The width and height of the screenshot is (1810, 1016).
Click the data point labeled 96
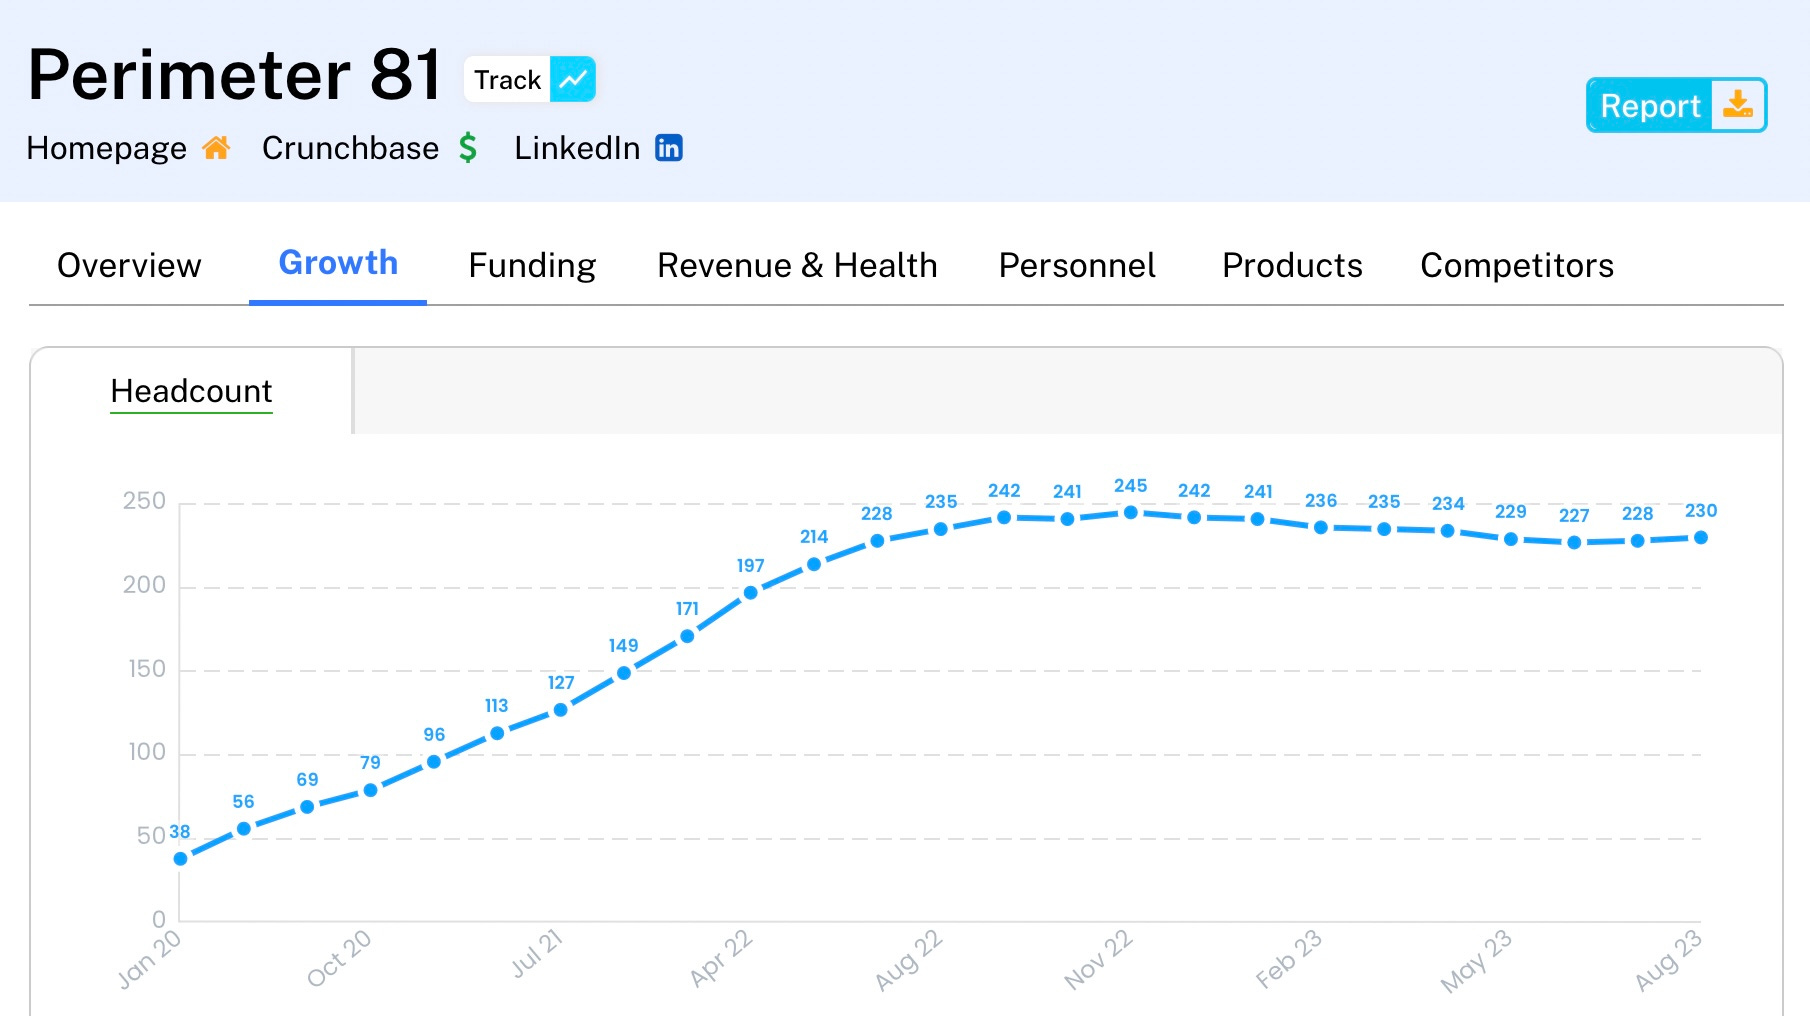pos(434,761)
